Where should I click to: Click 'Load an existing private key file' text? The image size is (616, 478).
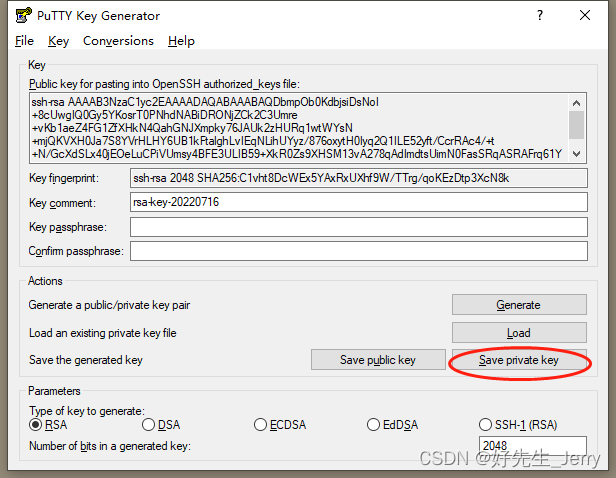[x=103, y=333]
